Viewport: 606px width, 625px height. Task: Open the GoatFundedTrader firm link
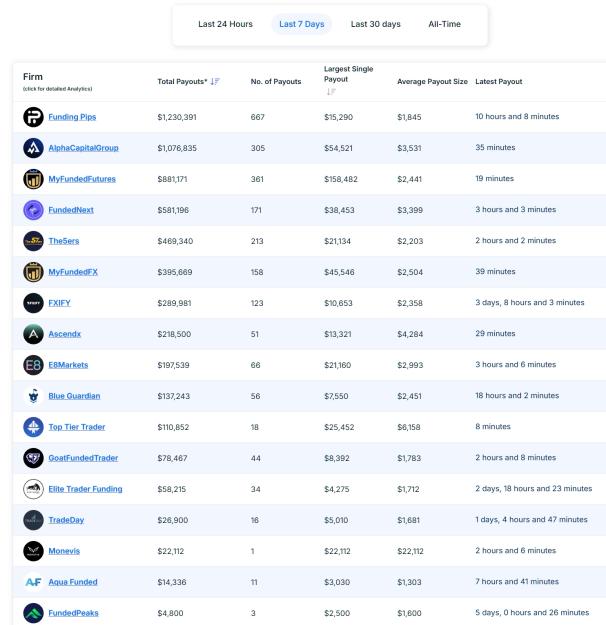pos(83,458)
